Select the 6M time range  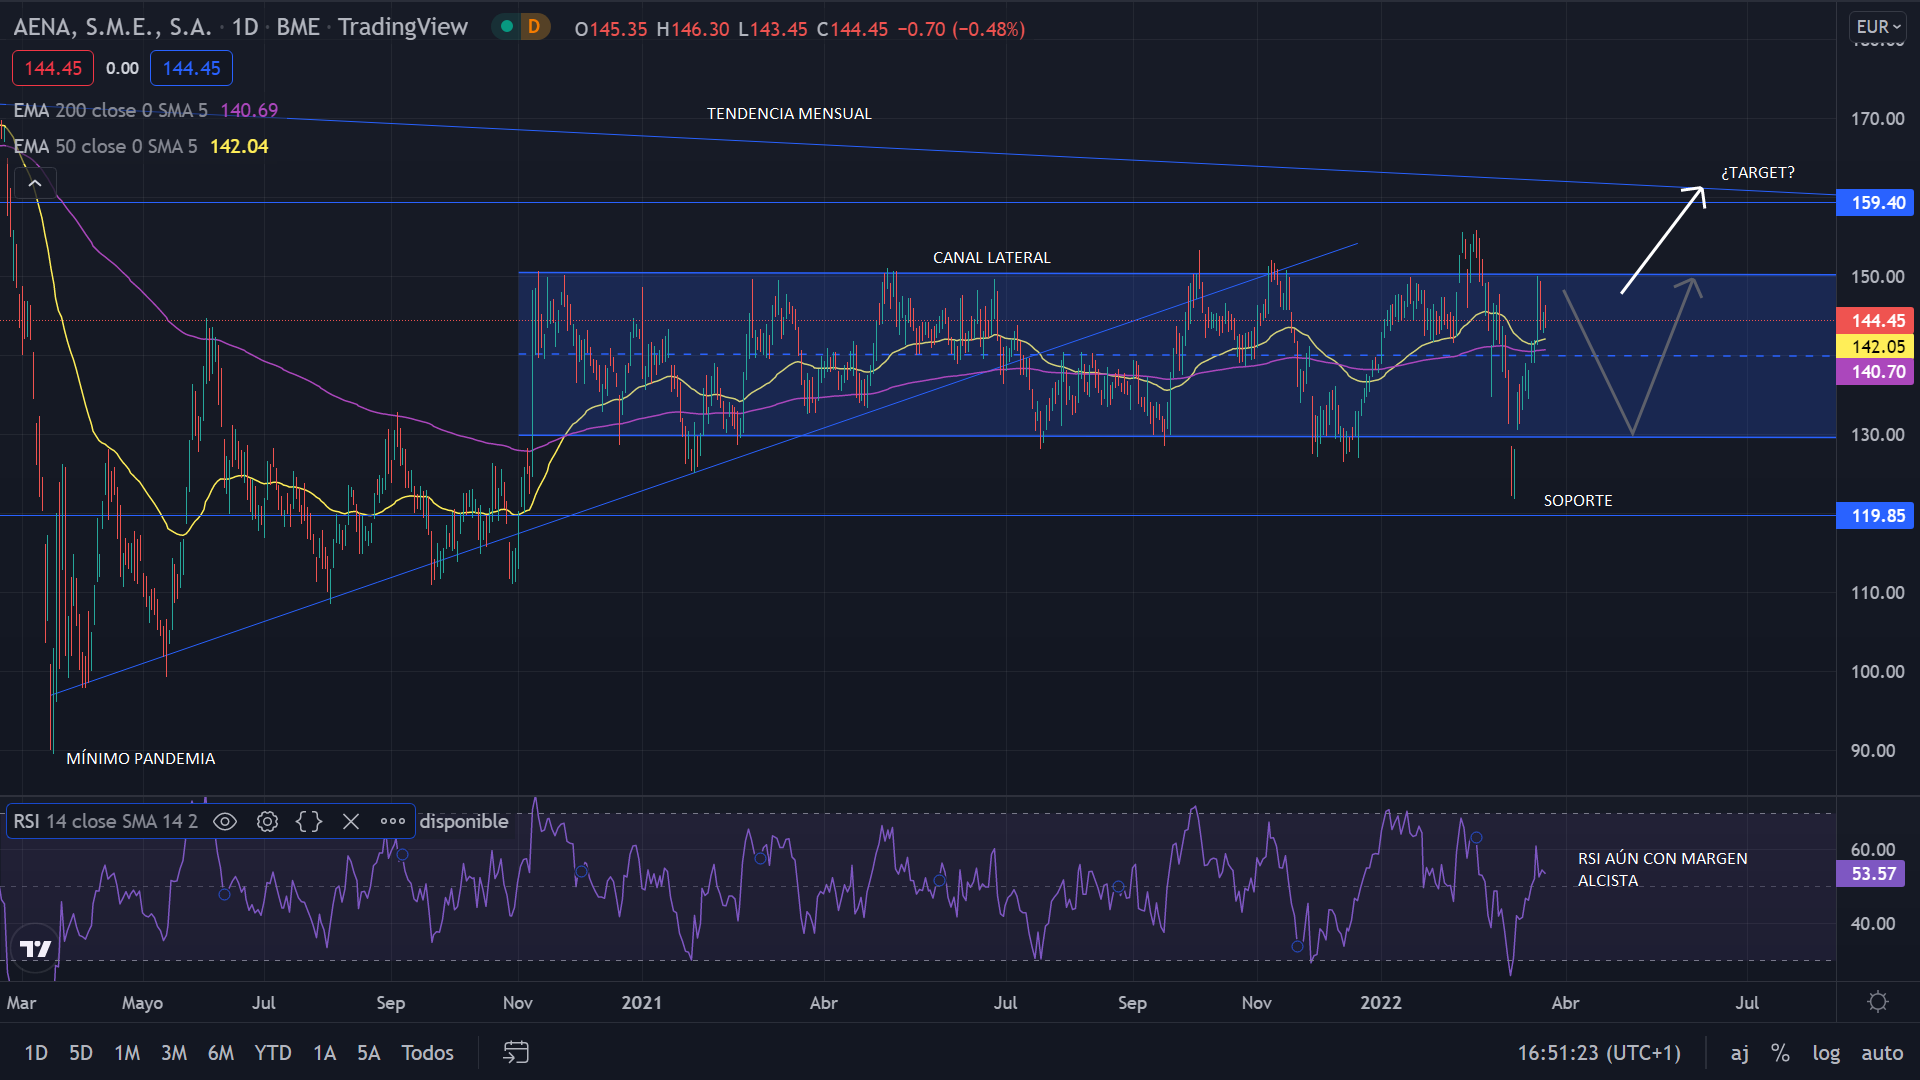click(220, 1052)
